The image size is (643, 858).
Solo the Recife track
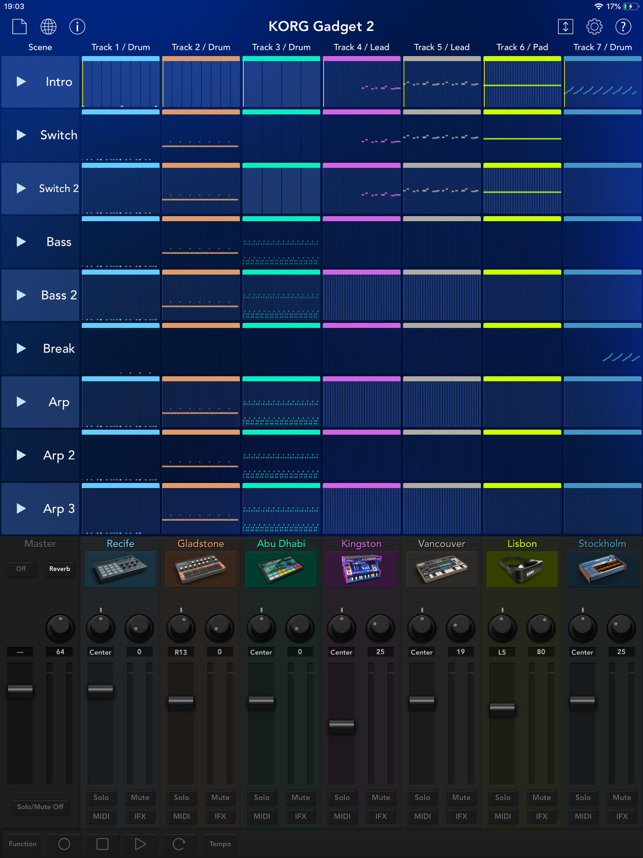point(101,797)
